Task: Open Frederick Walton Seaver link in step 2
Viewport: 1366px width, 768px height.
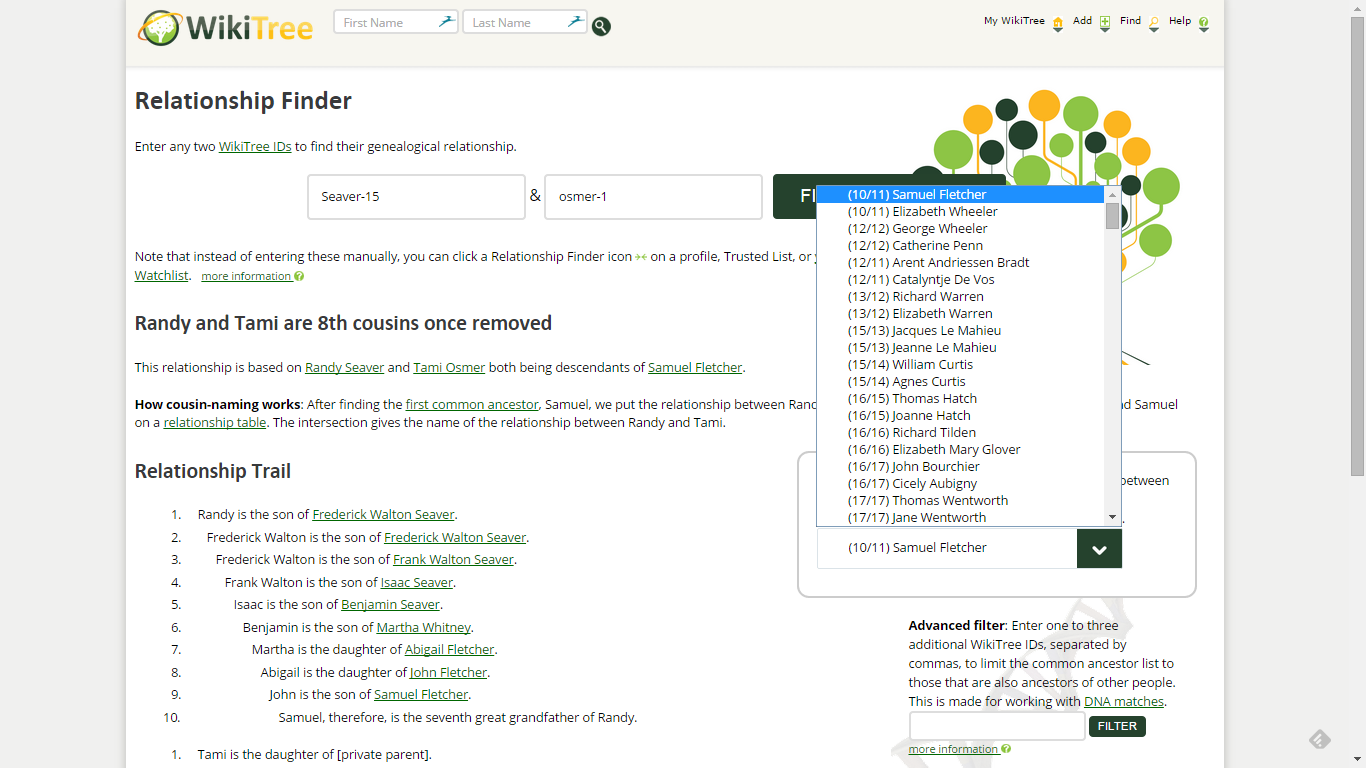Action: [x=455, y=537]
